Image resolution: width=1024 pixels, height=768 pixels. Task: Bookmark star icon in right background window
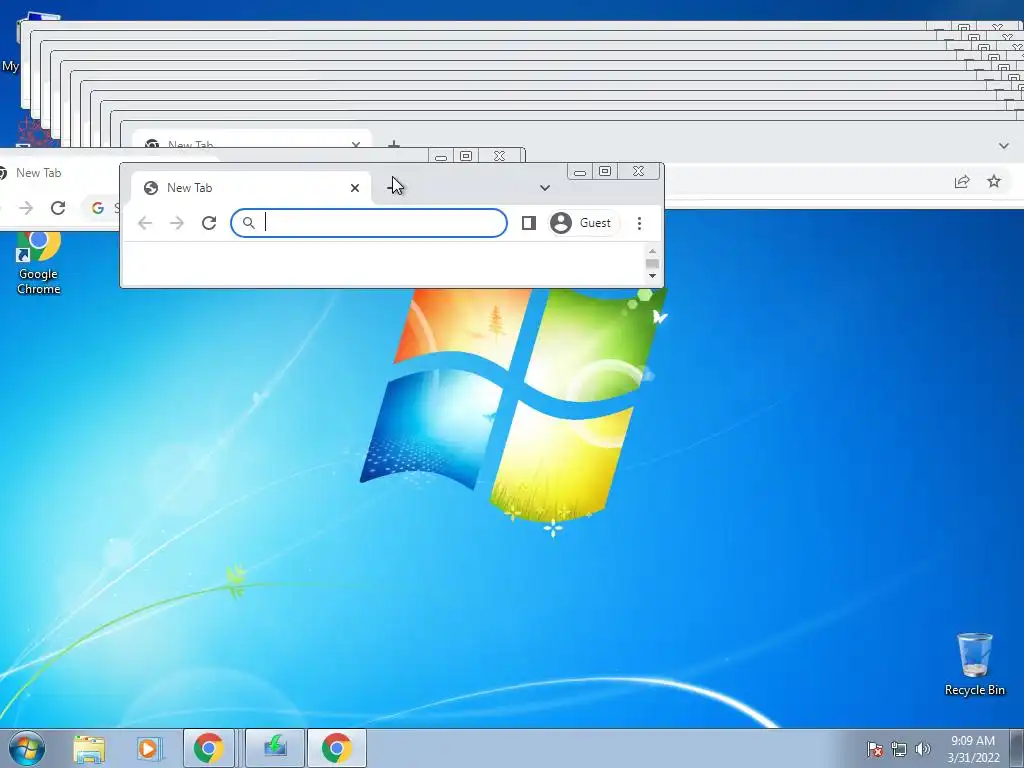(x=994, y=182)
